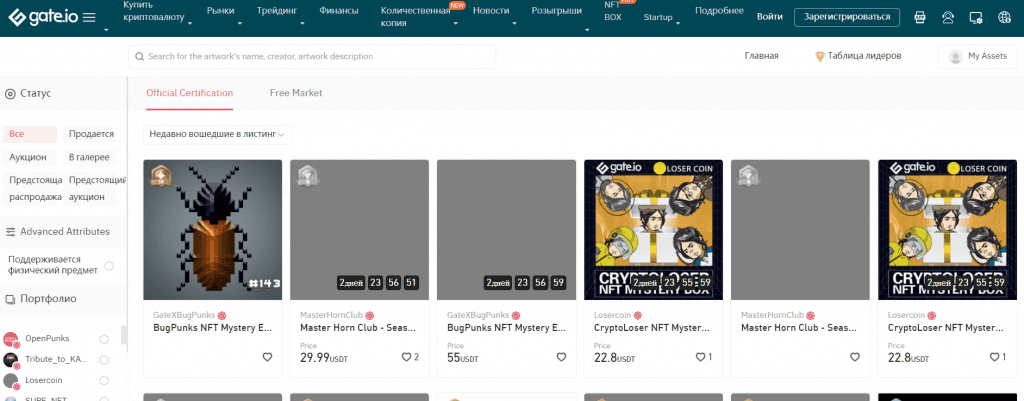Click the small arrow under hamburger menu
The image size is (1024, 401).
(106, 30)
